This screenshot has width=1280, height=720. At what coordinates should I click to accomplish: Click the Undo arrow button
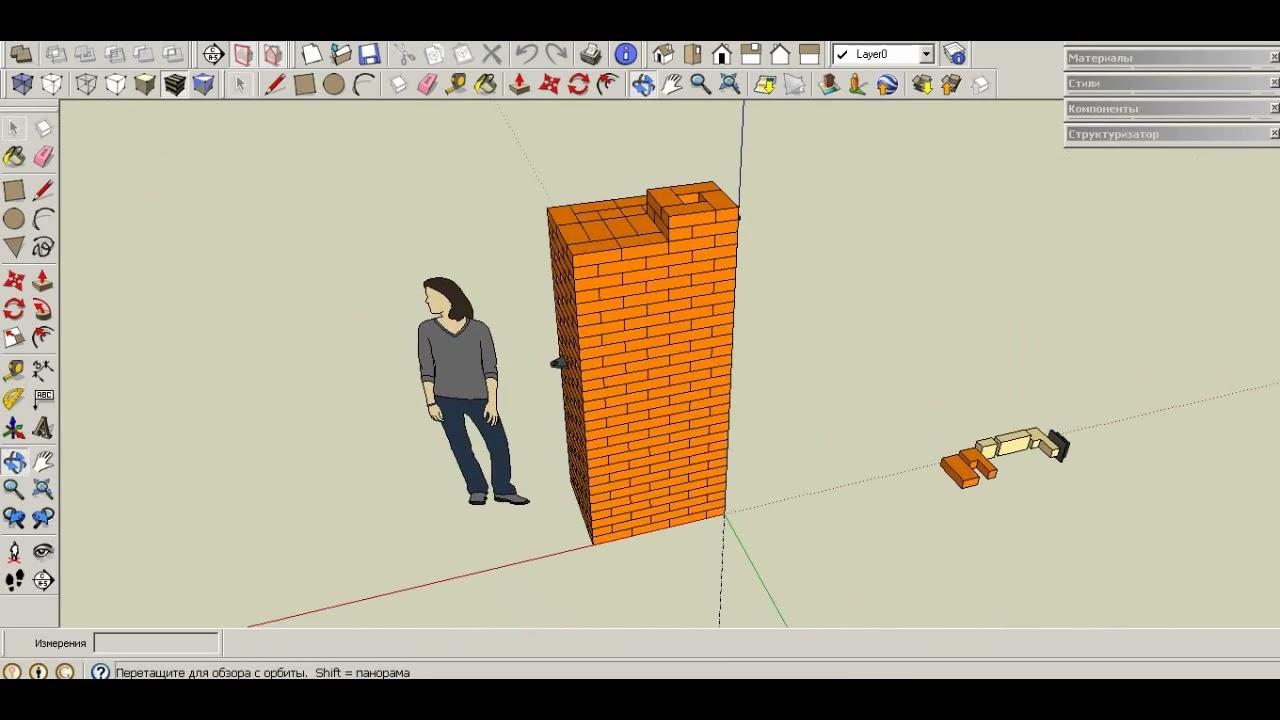tap(526, 55)
